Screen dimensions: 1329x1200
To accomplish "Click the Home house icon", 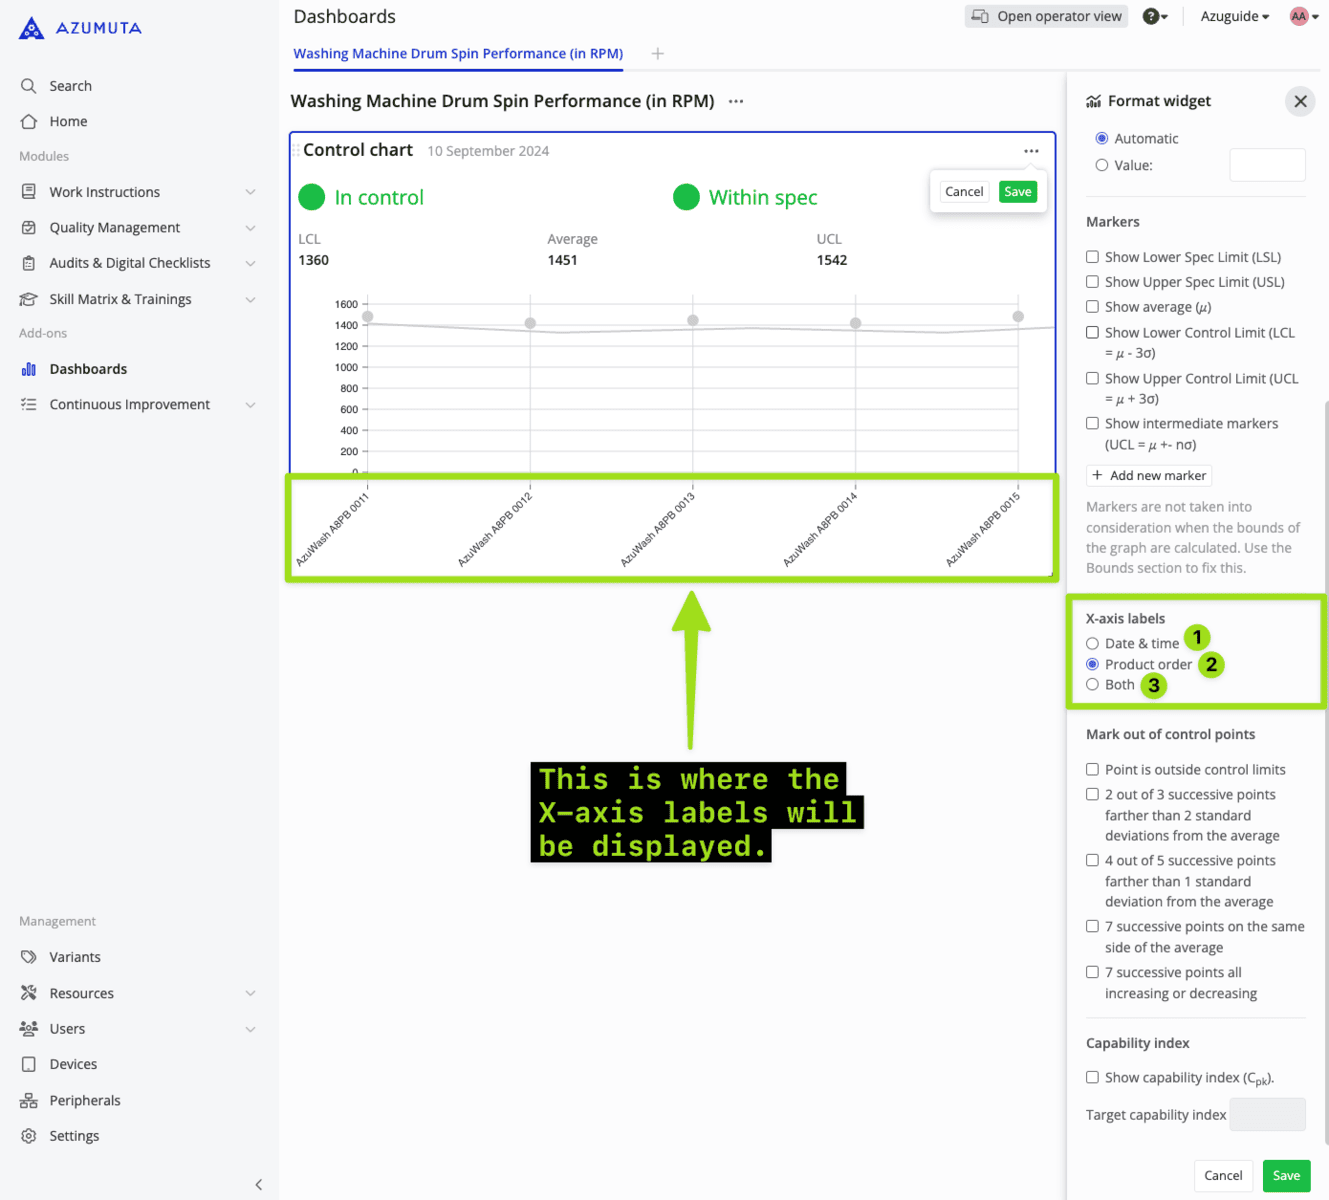I will (29, 121).
